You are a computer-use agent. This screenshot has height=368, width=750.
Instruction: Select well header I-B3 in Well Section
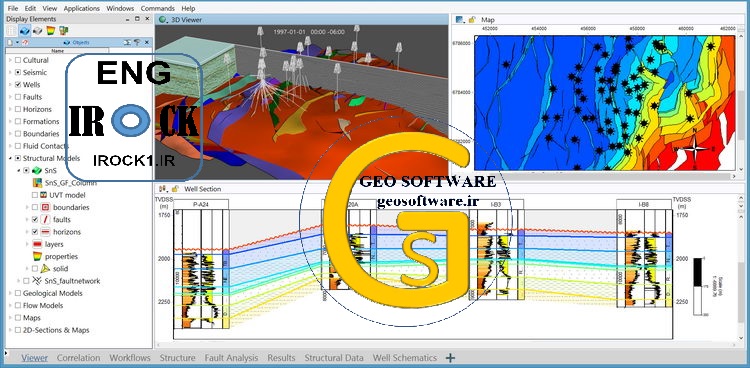496,204
